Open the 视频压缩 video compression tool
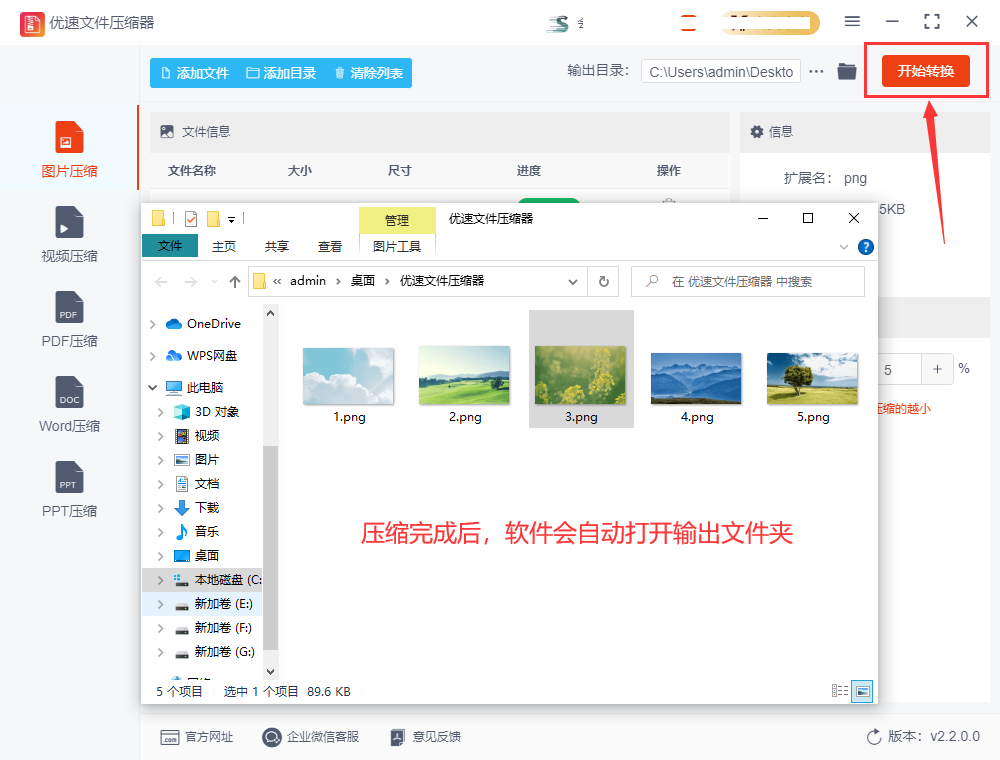The image size is (1000, 760). (x=69, y=222)
